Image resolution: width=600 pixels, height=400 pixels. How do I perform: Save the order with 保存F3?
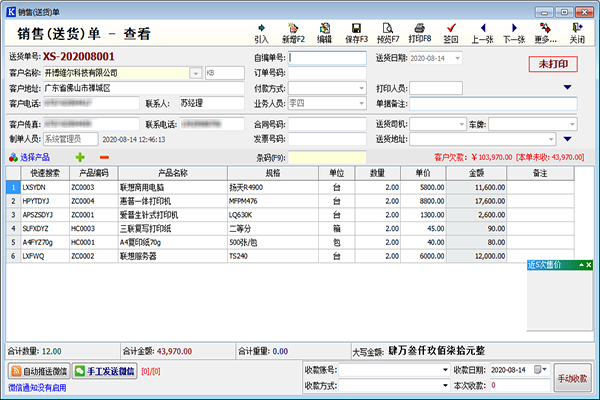356,33
